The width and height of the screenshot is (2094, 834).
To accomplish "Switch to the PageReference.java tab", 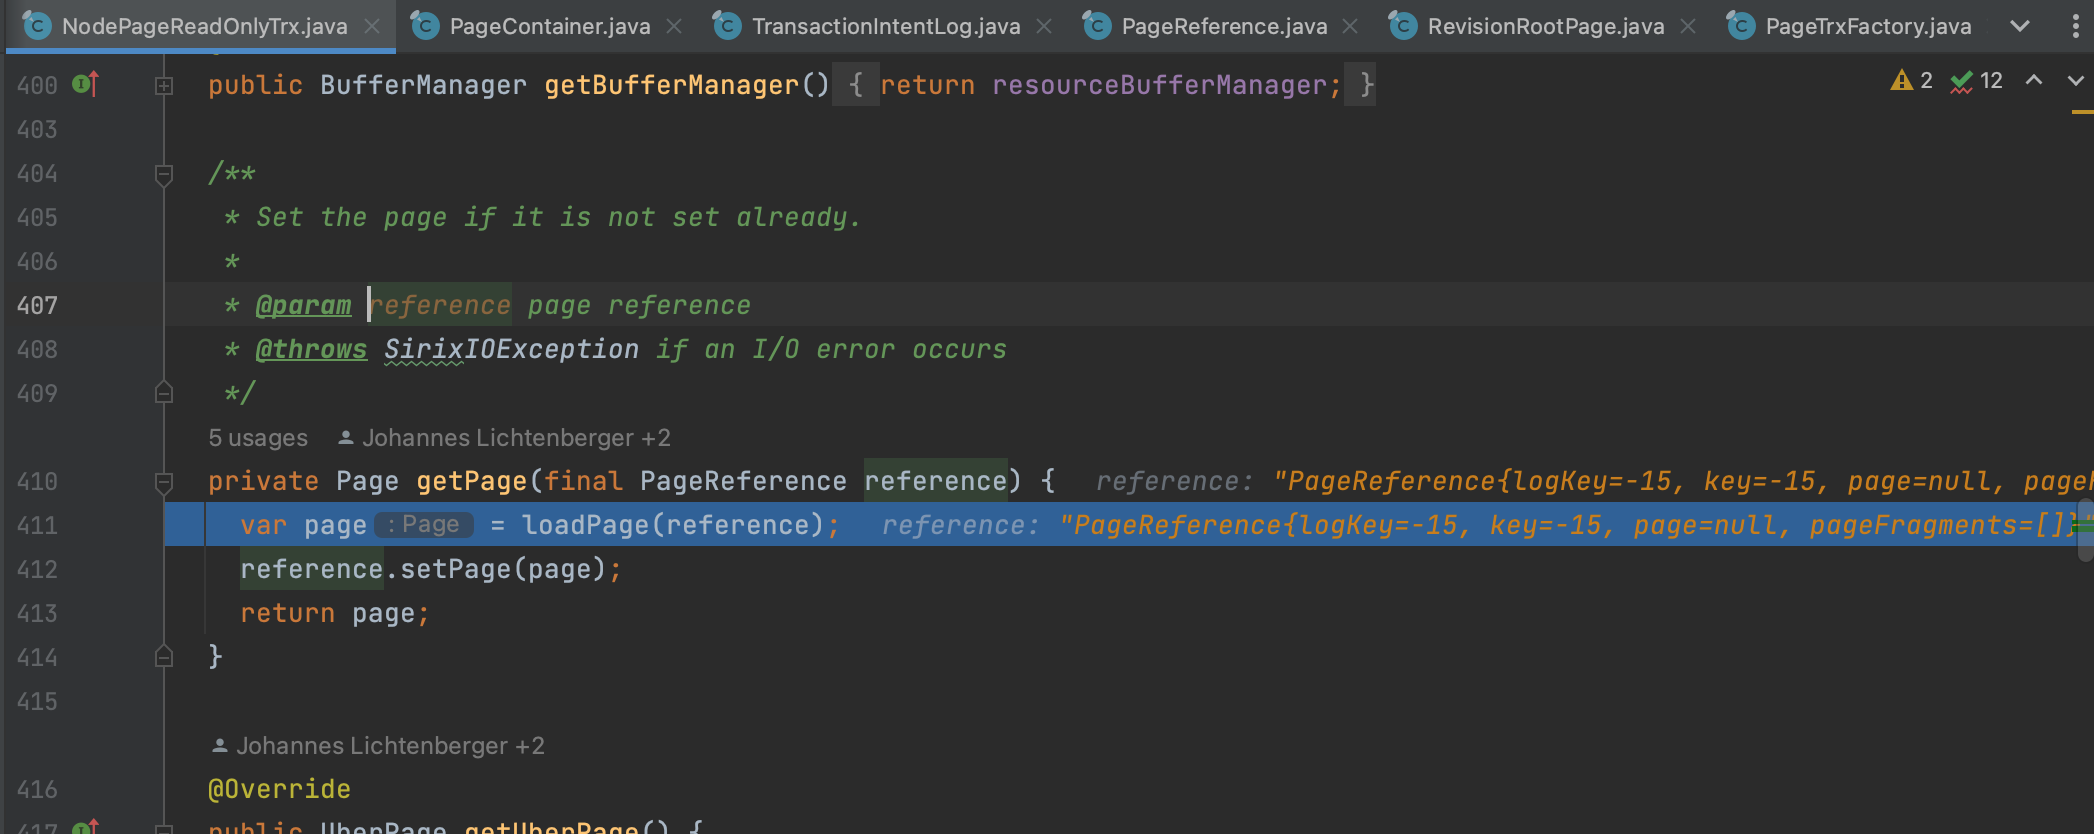I will tap(1224, 26).
